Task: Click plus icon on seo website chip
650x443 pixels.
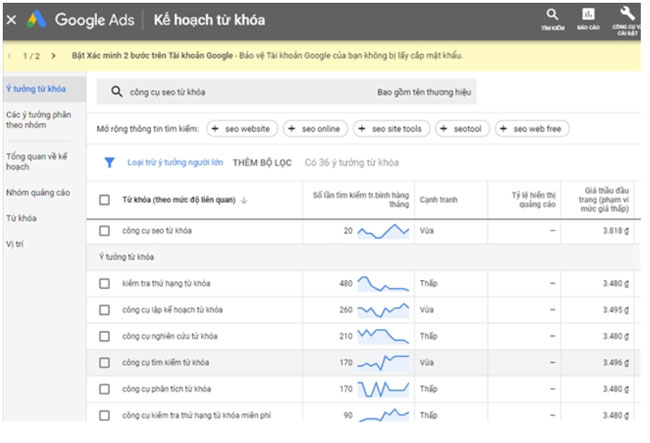Action: click(x=215, y=129)
